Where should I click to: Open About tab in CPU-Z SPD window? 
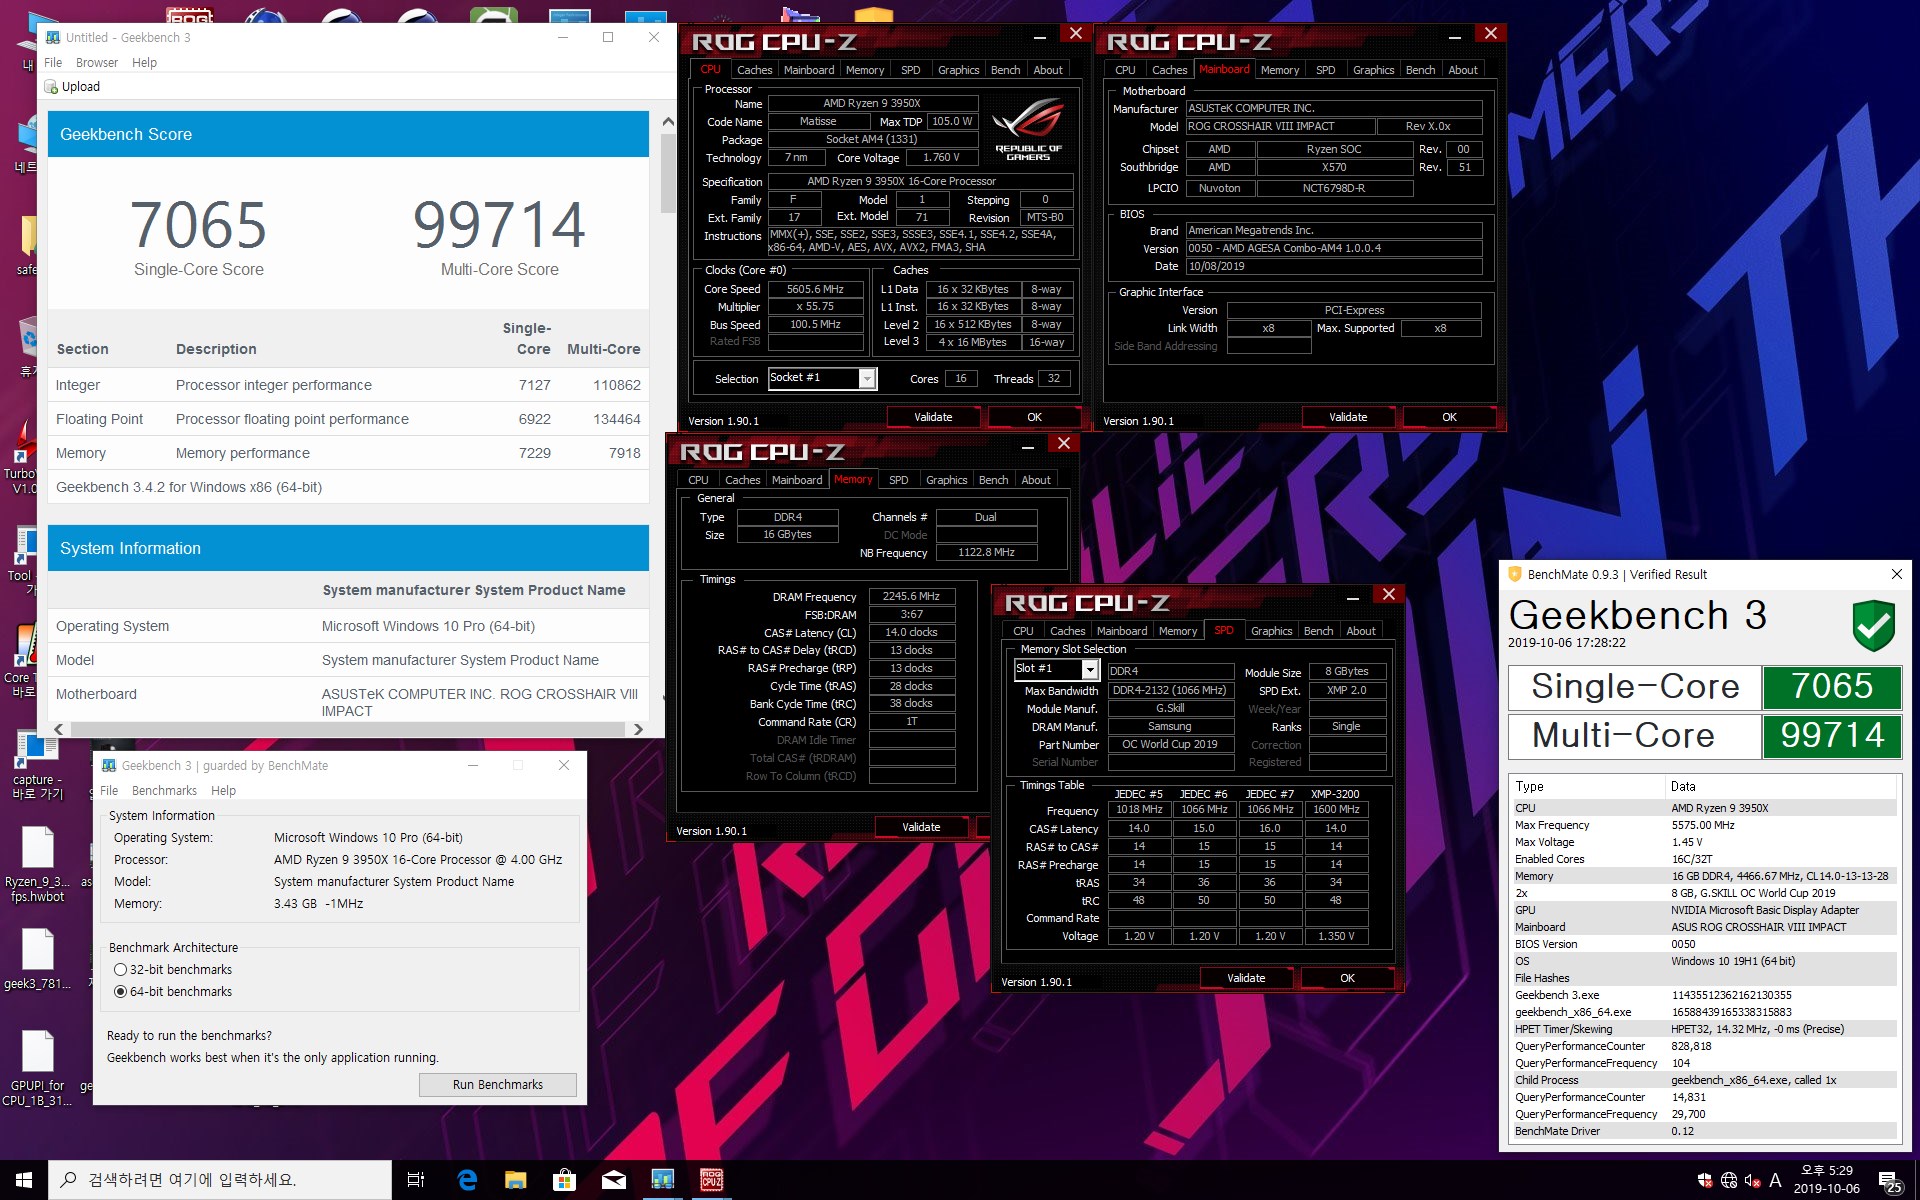click(x=1360, y=631)
